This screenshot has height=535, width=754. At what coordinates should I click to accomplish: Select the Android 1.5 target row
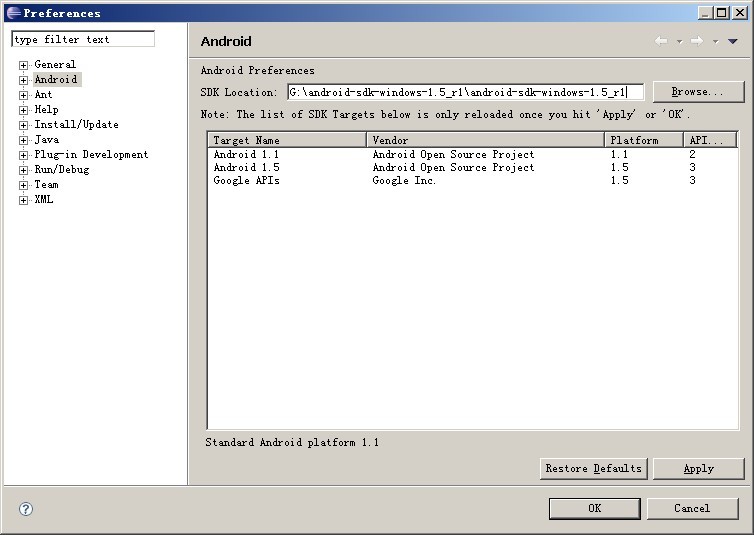click(x=473, y=167)
